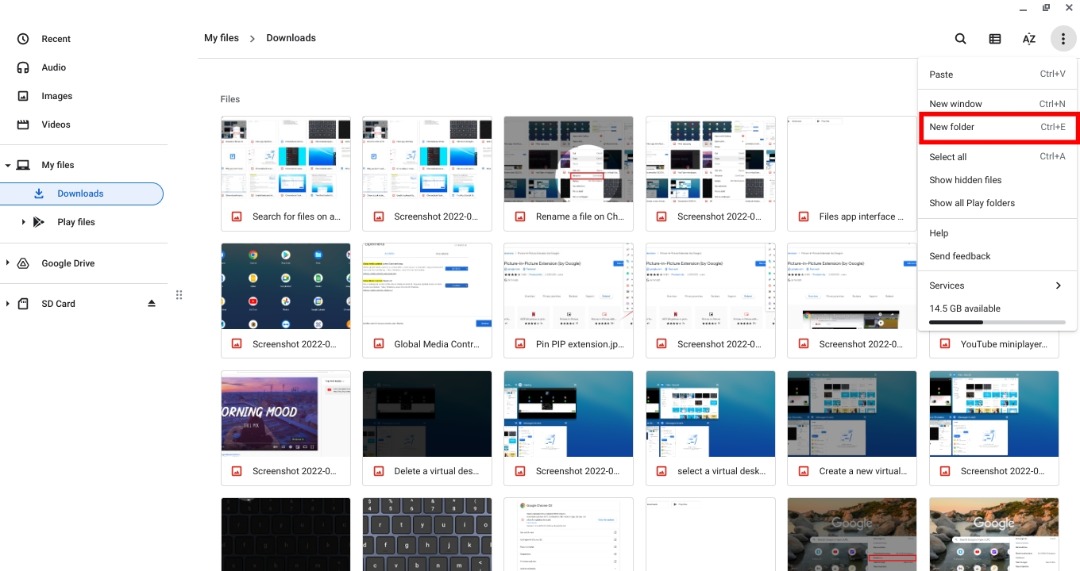Click image icon beside Global Media Contr...
Screen dimensions: 1080x571
click(x=378, y=344)
